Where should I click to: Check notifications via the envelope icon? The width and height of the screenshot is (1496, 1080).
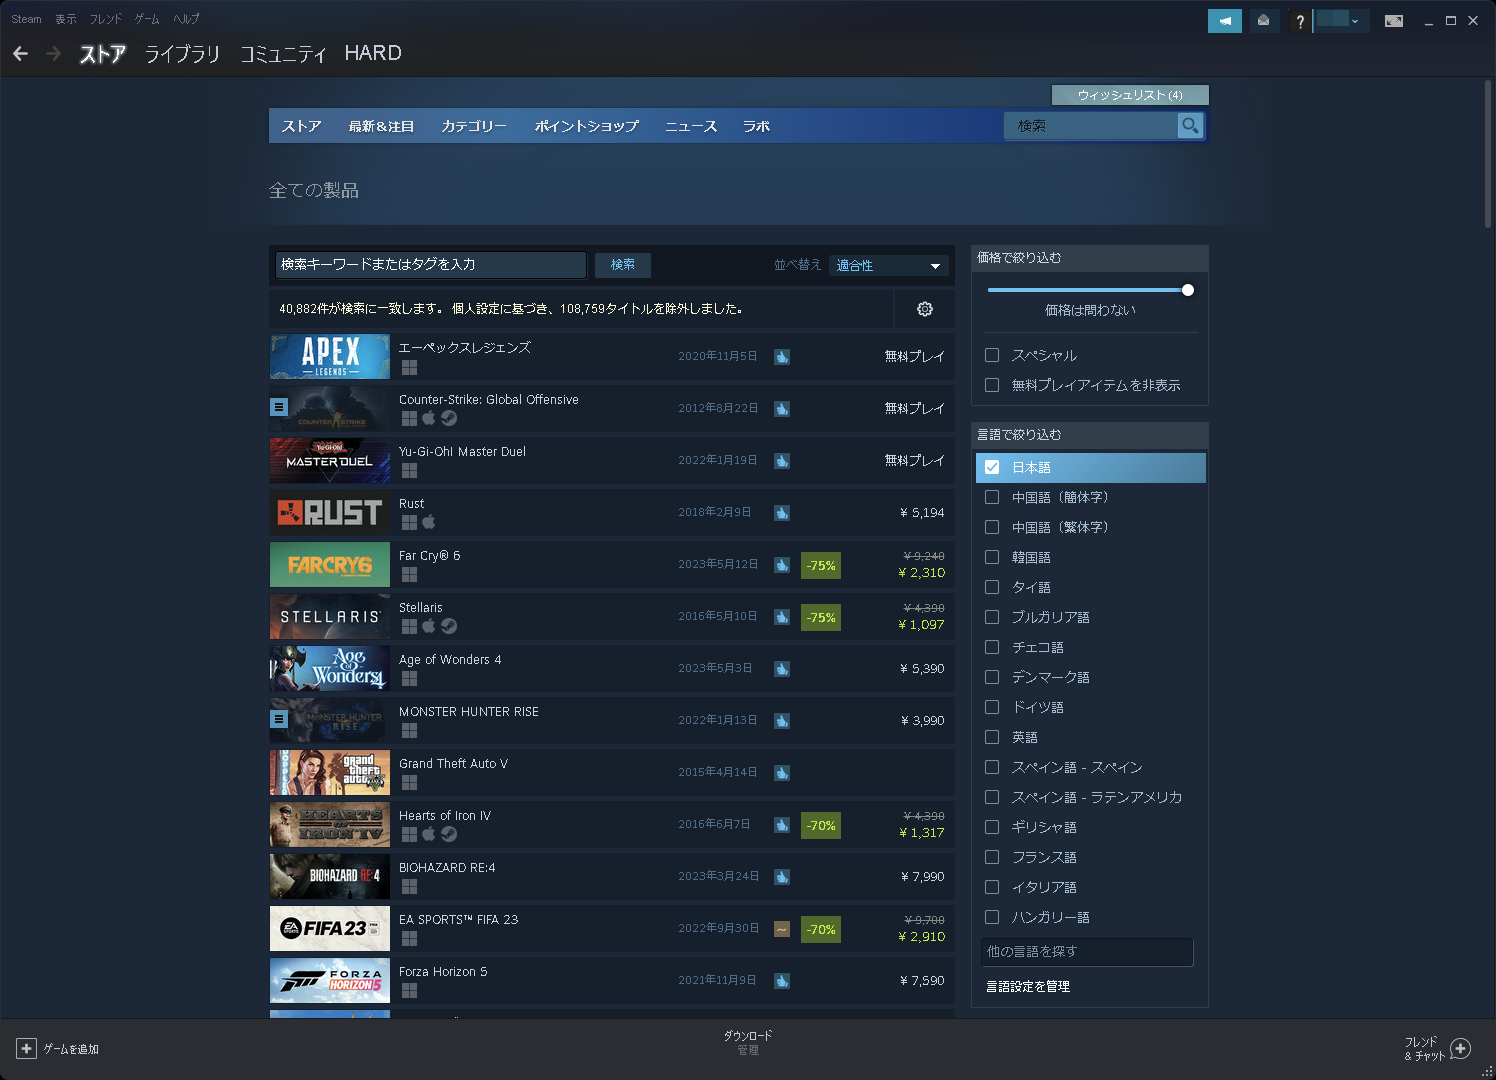(1264, 20)
